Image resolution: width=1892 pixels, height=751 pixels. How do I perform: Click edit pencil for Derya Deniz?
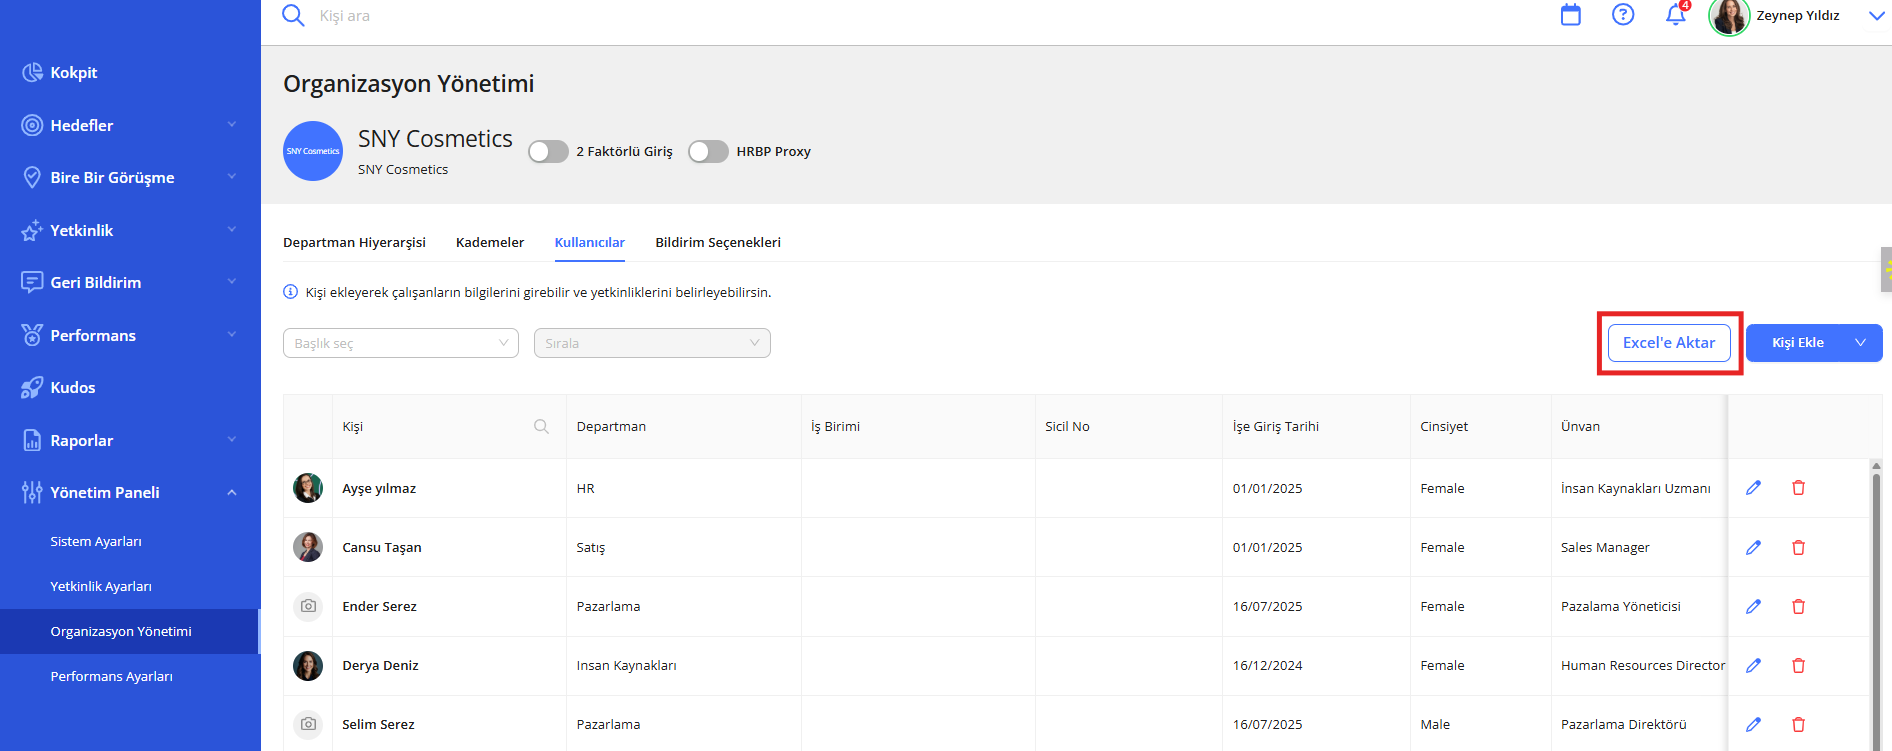(x=1753, y=666)
